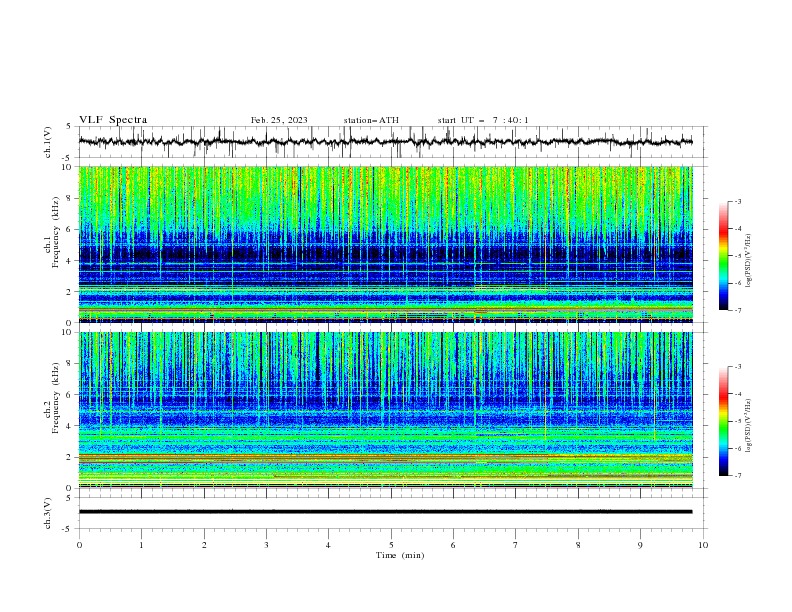Click the ch.2 PSD color scale bar
The image size is (792, 612).
(x=724, y=421)
